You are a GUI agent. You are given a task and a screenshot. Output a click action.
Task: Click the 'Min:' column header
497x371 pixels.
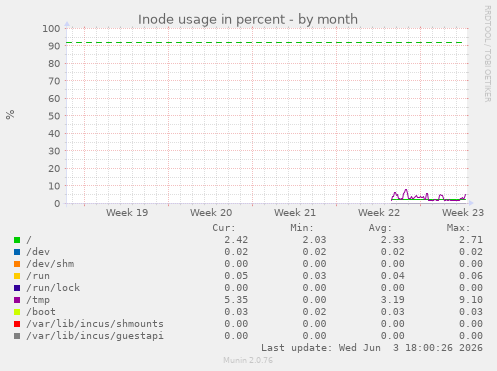click(302, 228)
